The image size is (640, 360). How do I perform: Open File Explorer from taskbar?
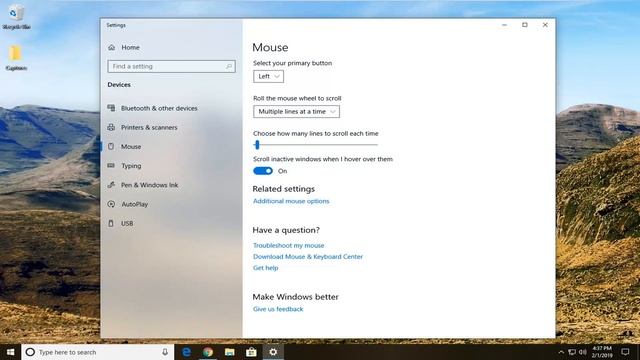(x=229, y=352)
